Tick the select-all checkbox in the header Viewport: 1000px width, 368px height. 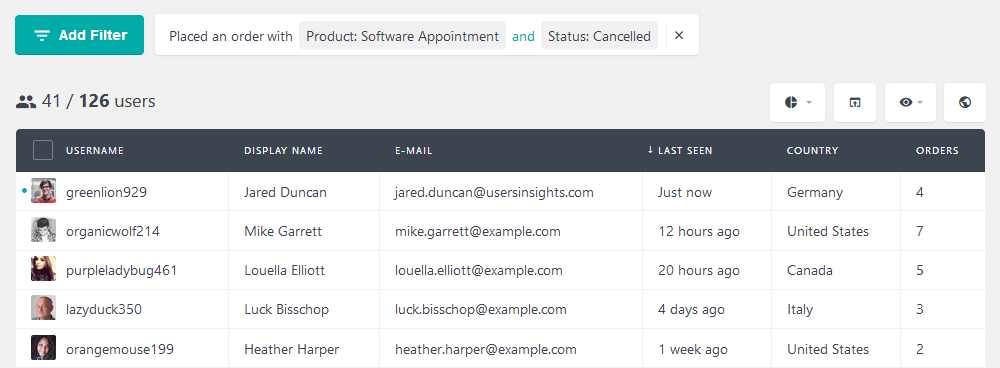(43, 151)
